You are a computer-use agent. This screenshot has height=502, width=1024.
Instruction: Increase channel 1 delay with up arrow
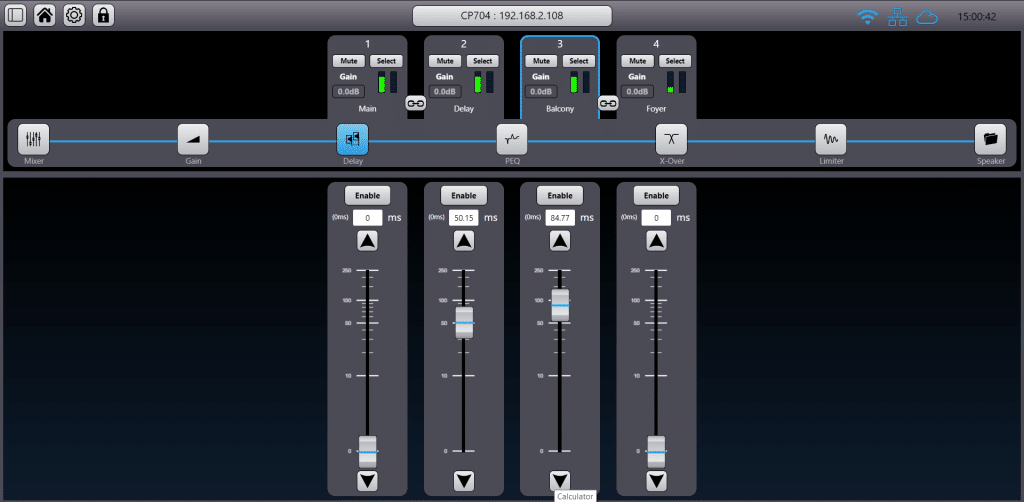click(x=368, y=242)
